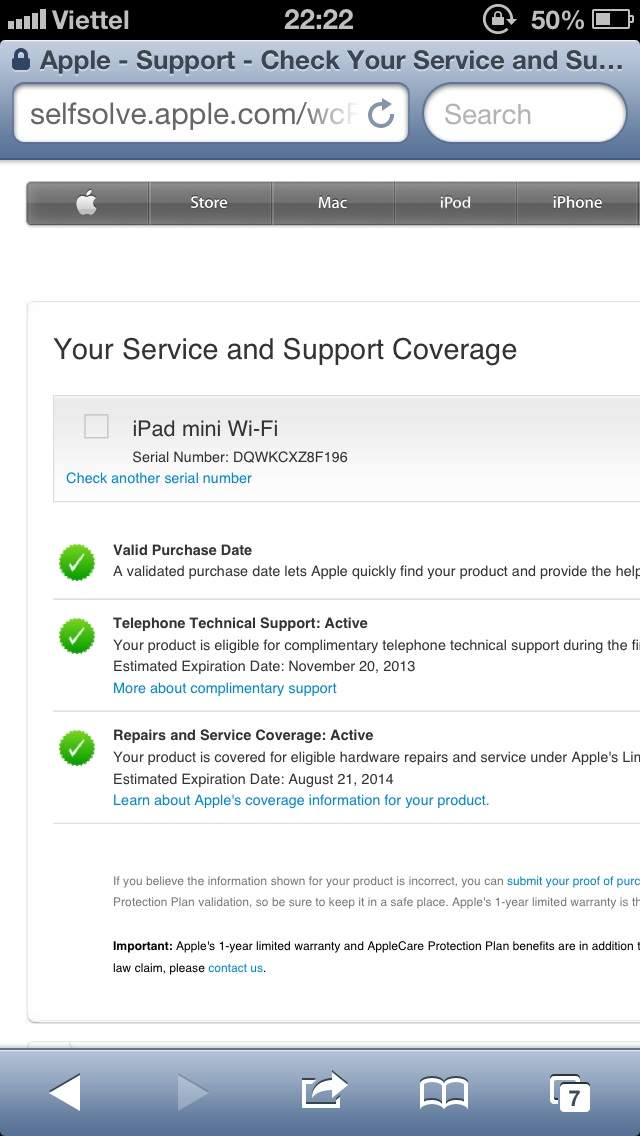Click the green check beside Repairs and Service Coverage
Screen dimensions: 640x1136
77,748
